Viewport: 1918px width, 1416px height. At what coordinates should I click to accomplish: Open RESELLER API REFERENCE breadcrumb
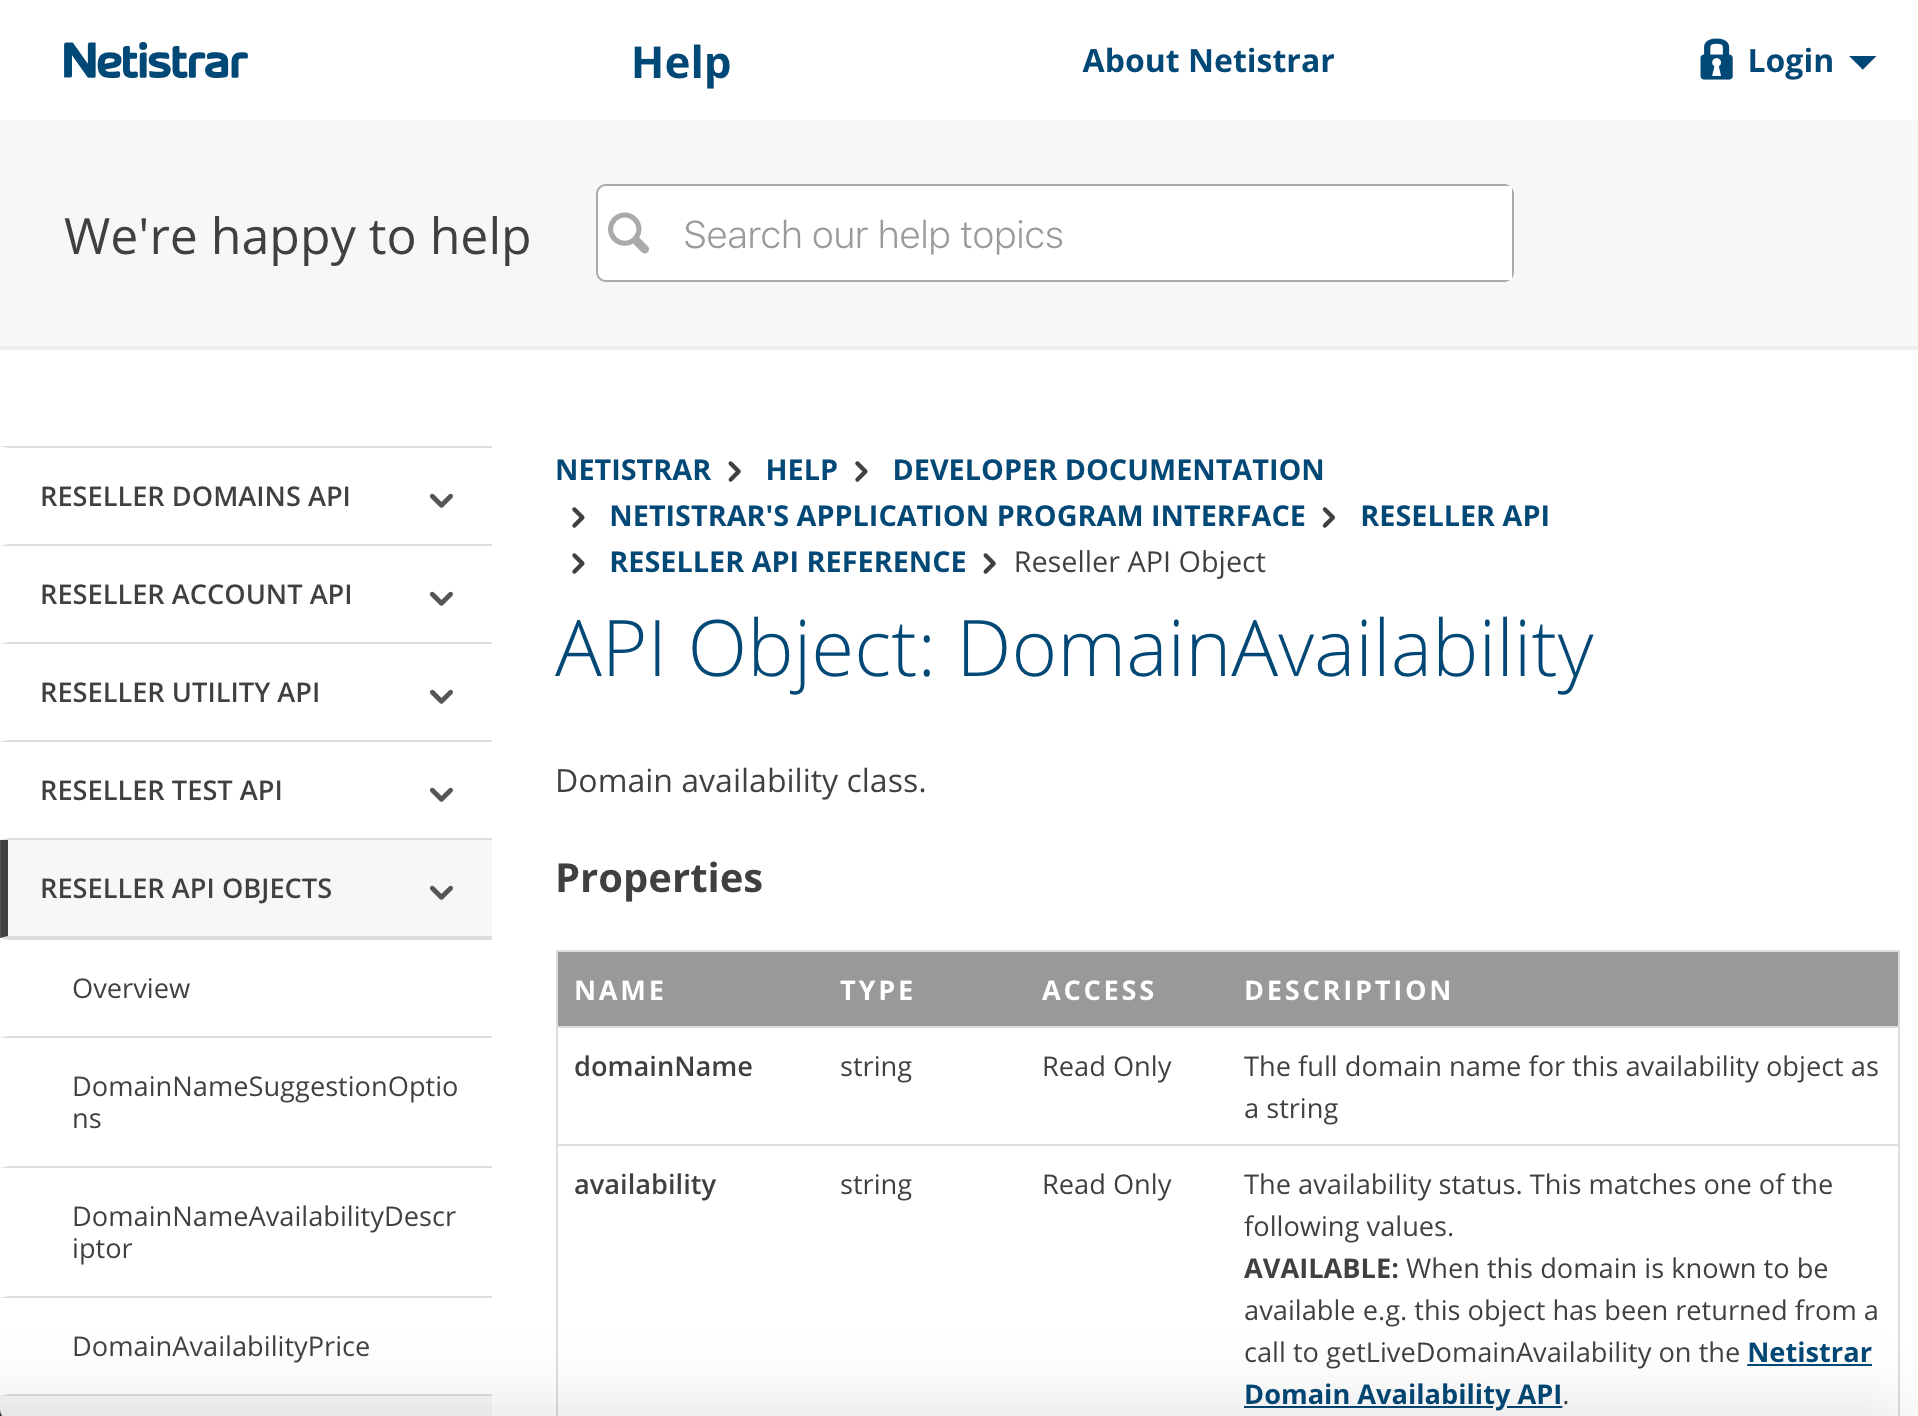(x=788, y=561)
